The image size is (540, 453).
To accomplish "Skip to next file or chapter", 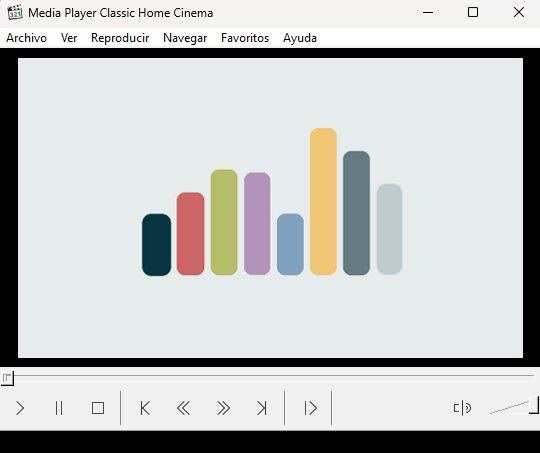I will point(262,408).
